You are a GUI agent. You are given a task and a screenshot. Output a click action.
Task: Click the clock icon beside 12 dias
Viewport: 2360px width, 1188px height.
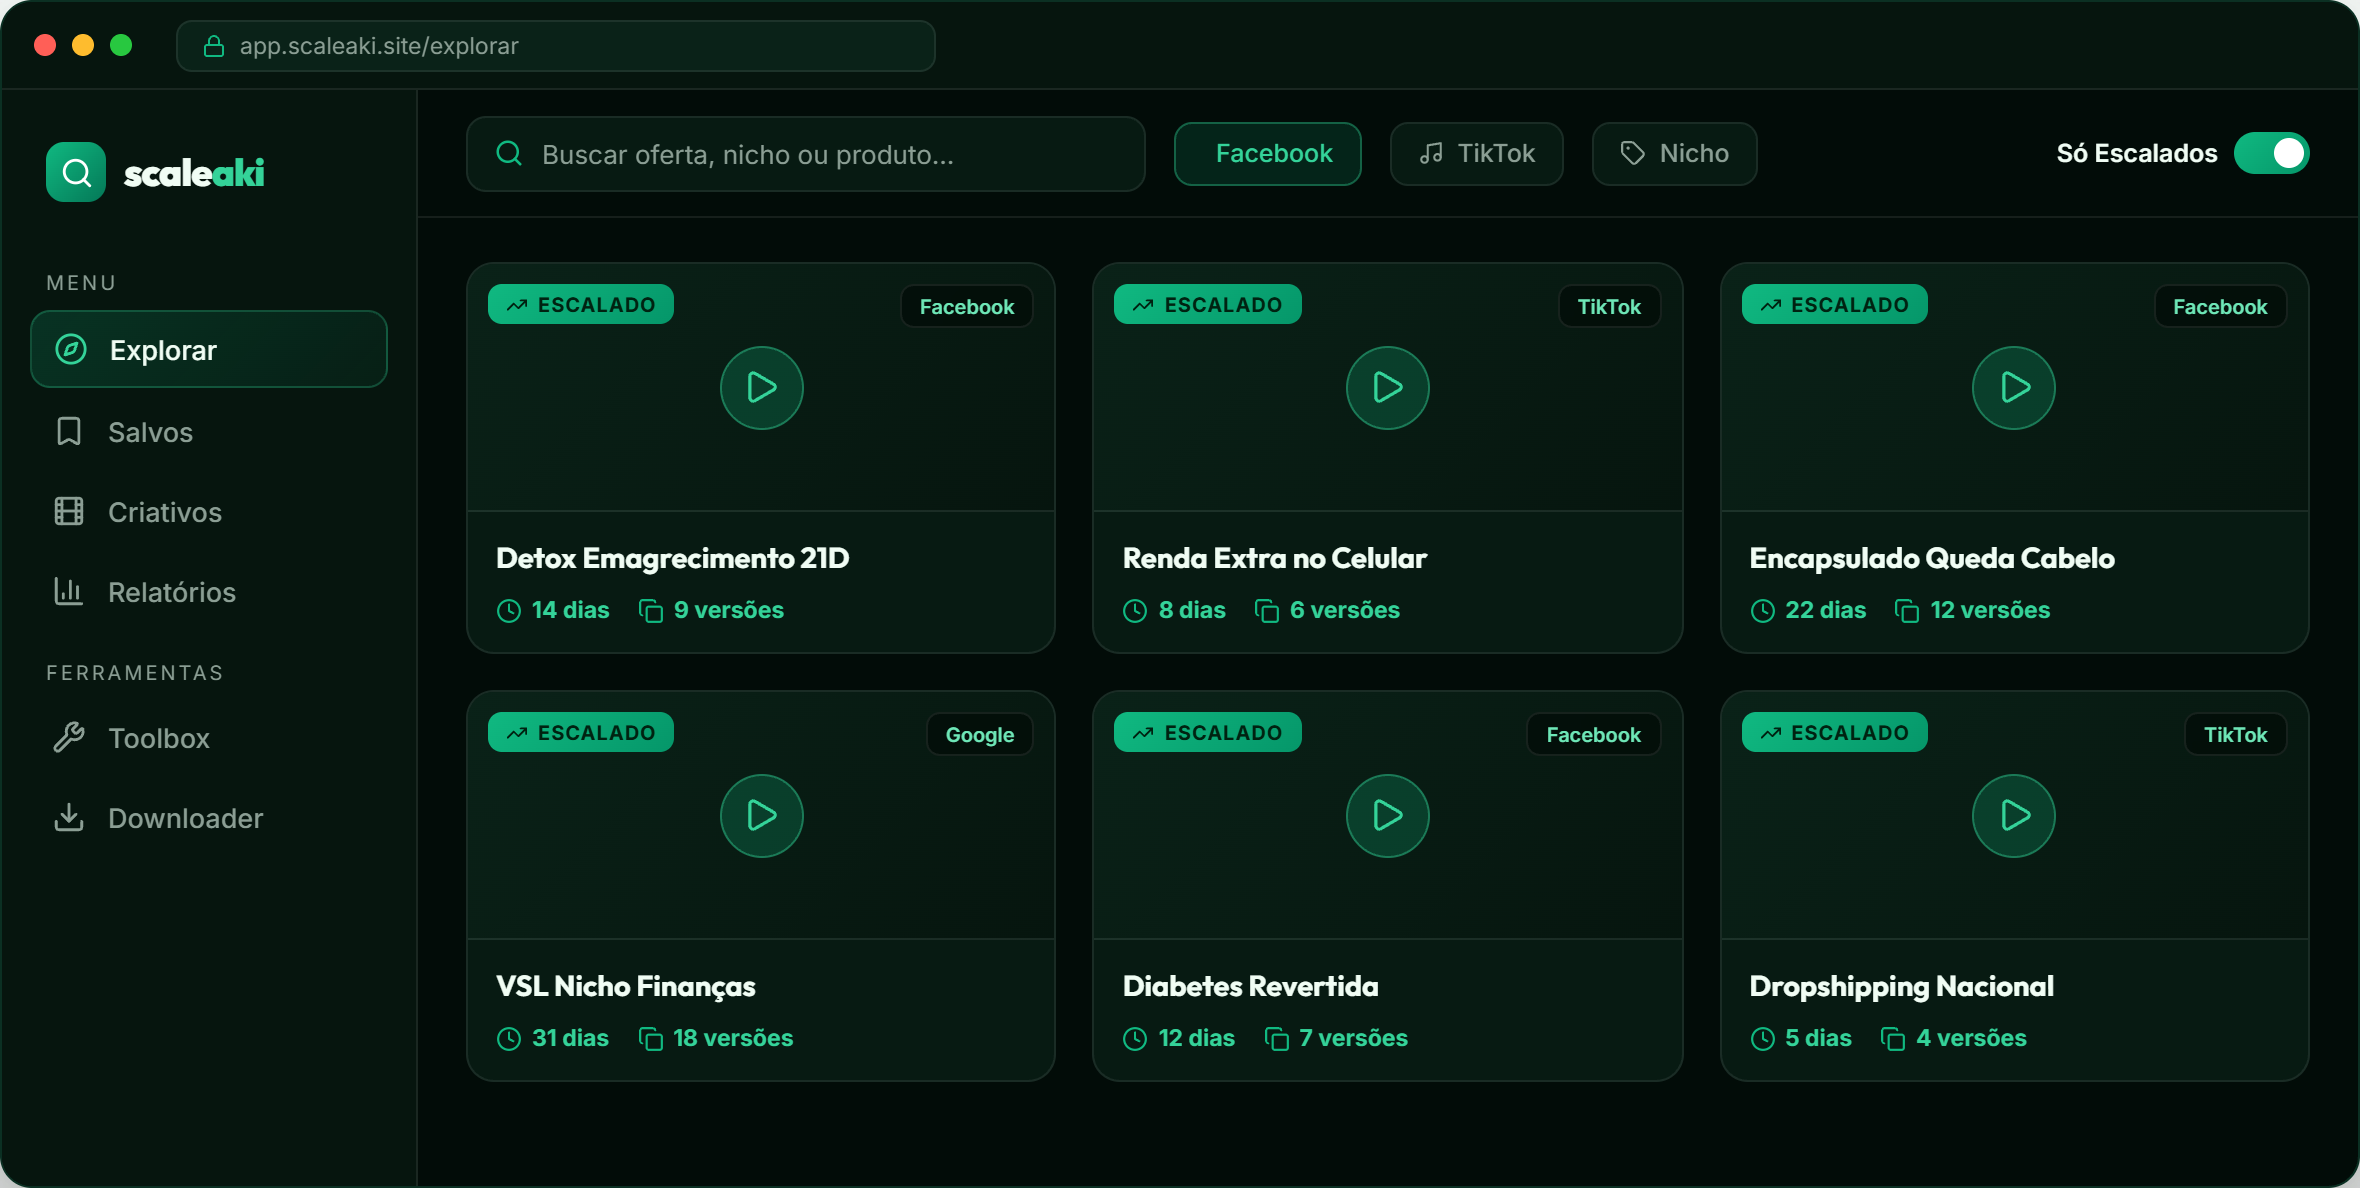tap(1135, 1038)
